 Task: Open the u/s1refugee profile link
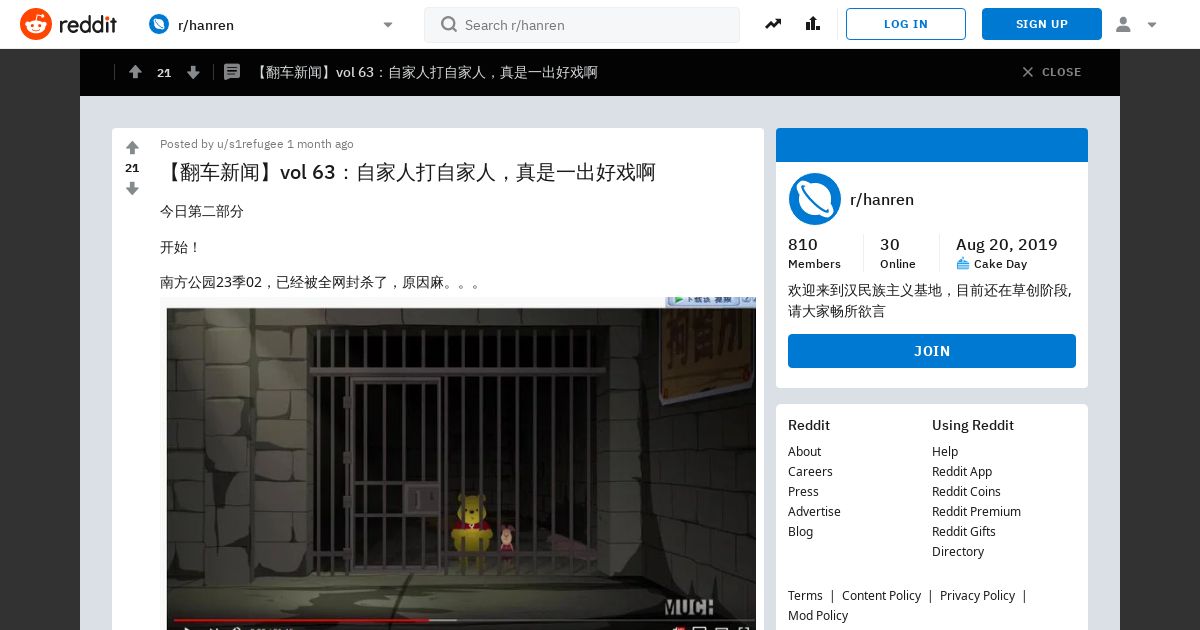[250, 144]
